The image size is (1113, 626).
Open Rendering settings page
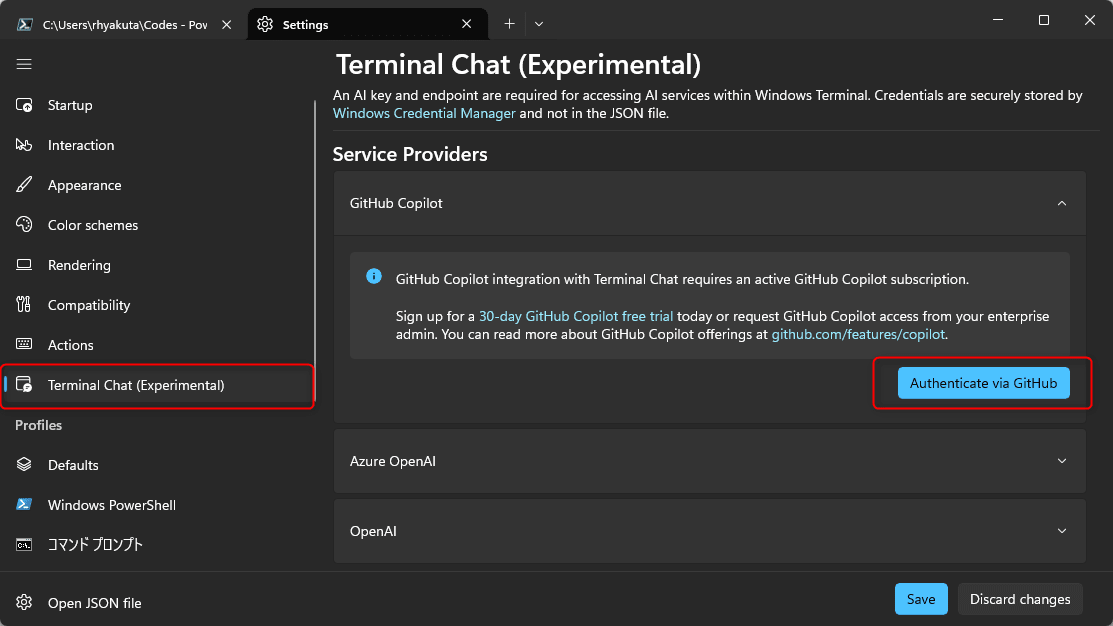[158, 265]
